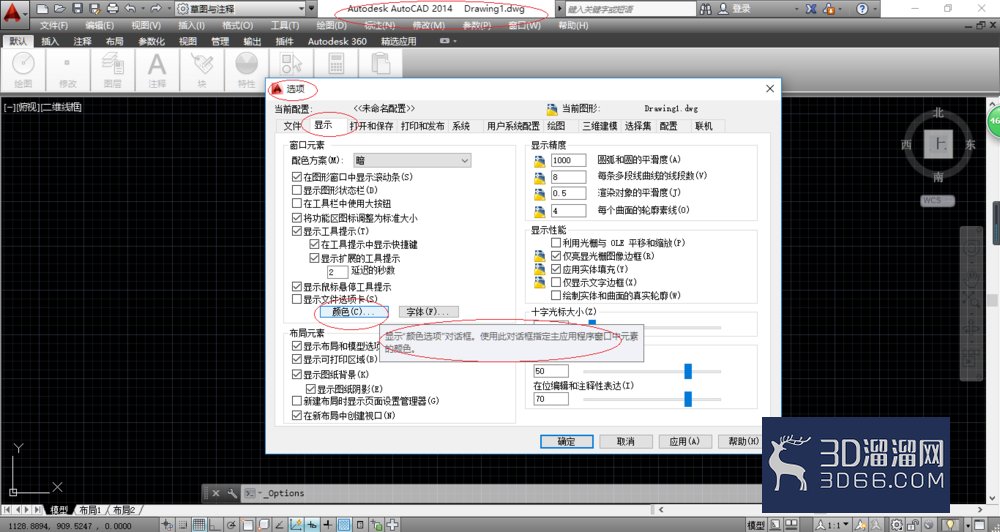Click the 字体(F)... button

pos(429,312)
